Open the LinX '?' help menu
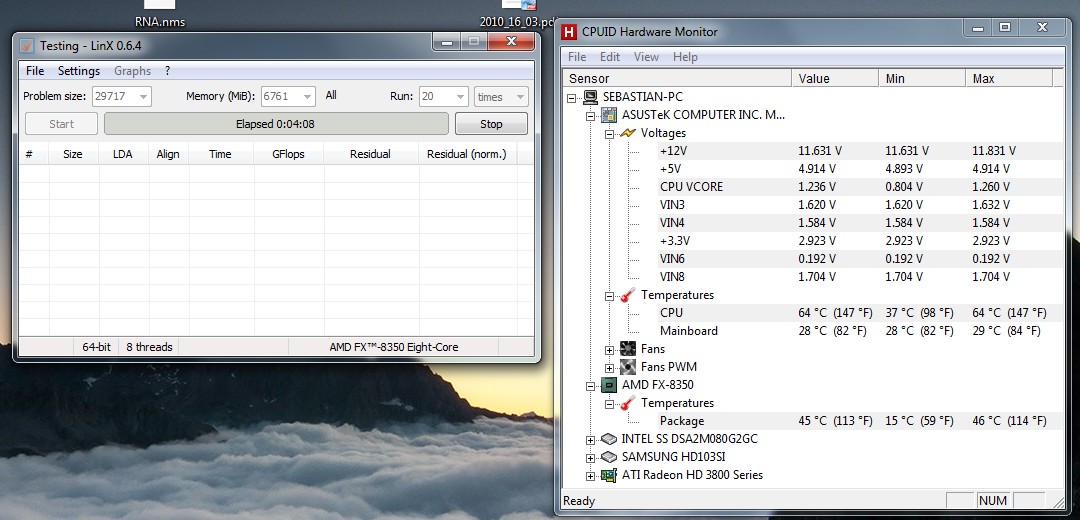The image size is (1080, 520). [167, 71]
